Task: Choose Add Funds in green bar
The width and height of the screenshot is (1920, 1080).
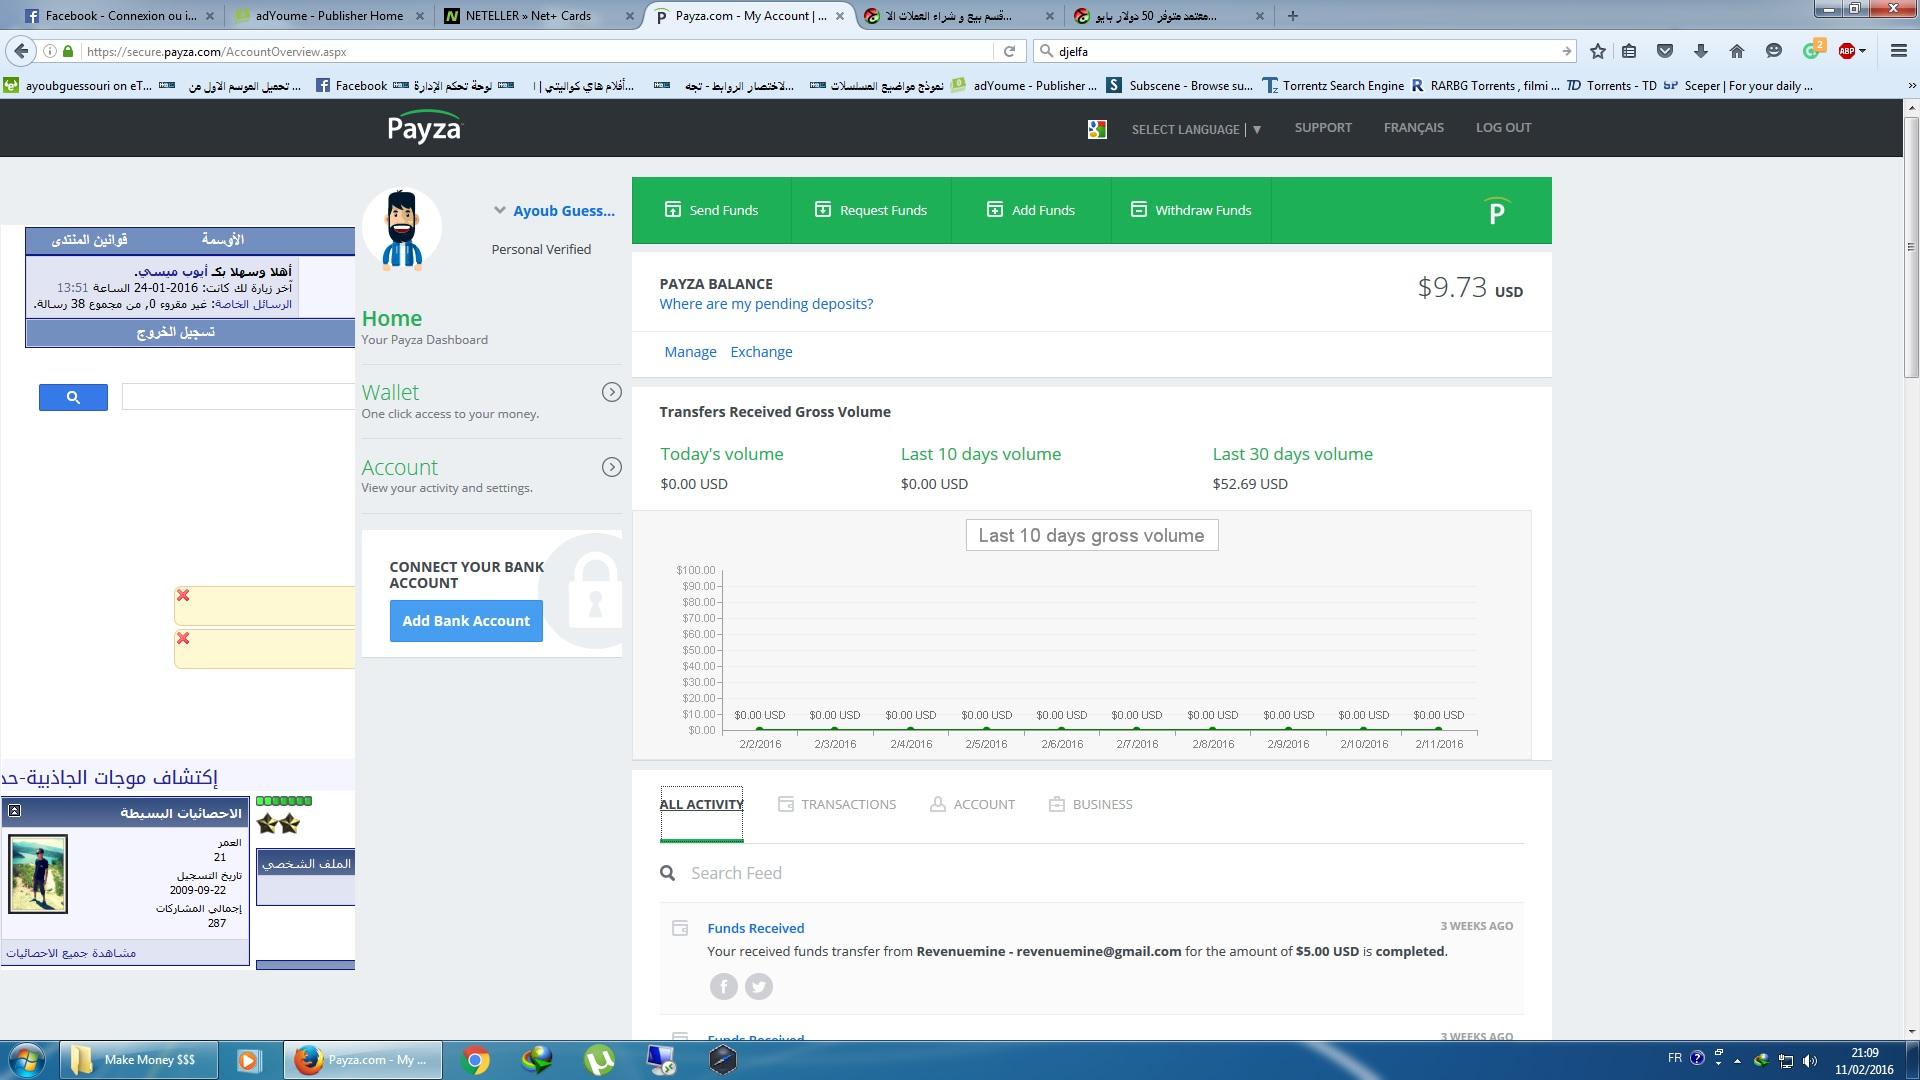Action: (x=1031, y=210)
